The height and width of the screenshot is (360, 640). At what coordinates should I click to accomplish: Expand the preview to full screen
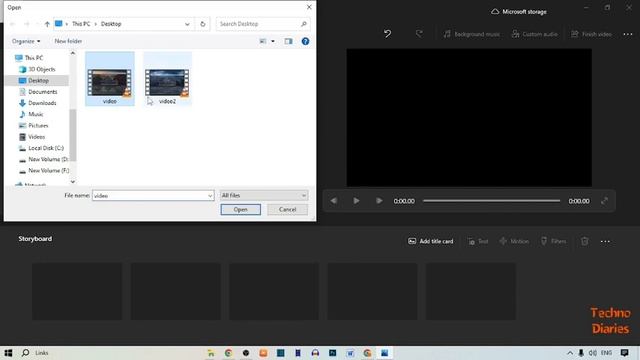click(x=604, y=201)
